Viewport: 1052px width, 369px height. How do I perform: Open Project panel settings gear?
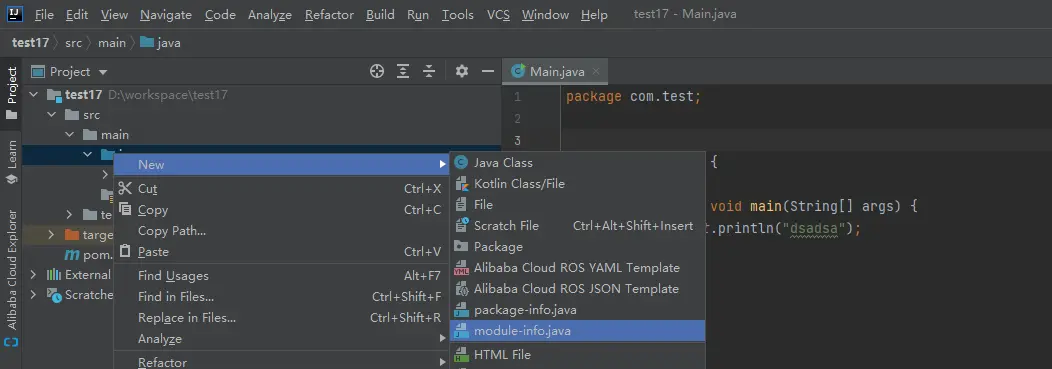tap(462, 71)
